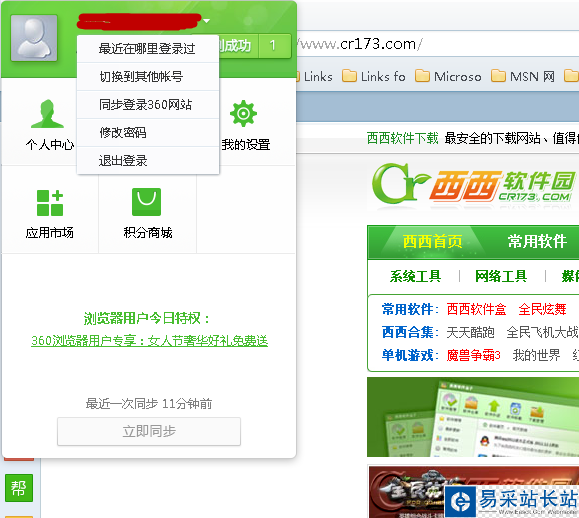Open the Microso bookmark folder

pyautogui.click(x=448, y=76)
